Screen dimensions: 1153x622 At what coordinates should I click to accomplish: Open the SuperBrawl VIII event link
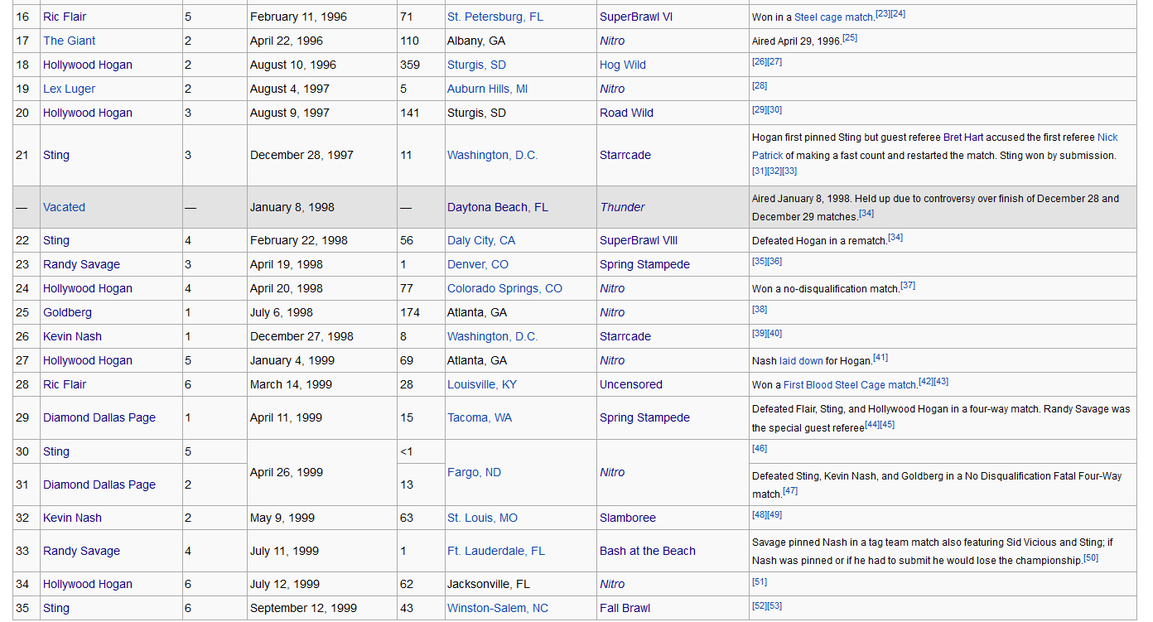click(638, 240)
